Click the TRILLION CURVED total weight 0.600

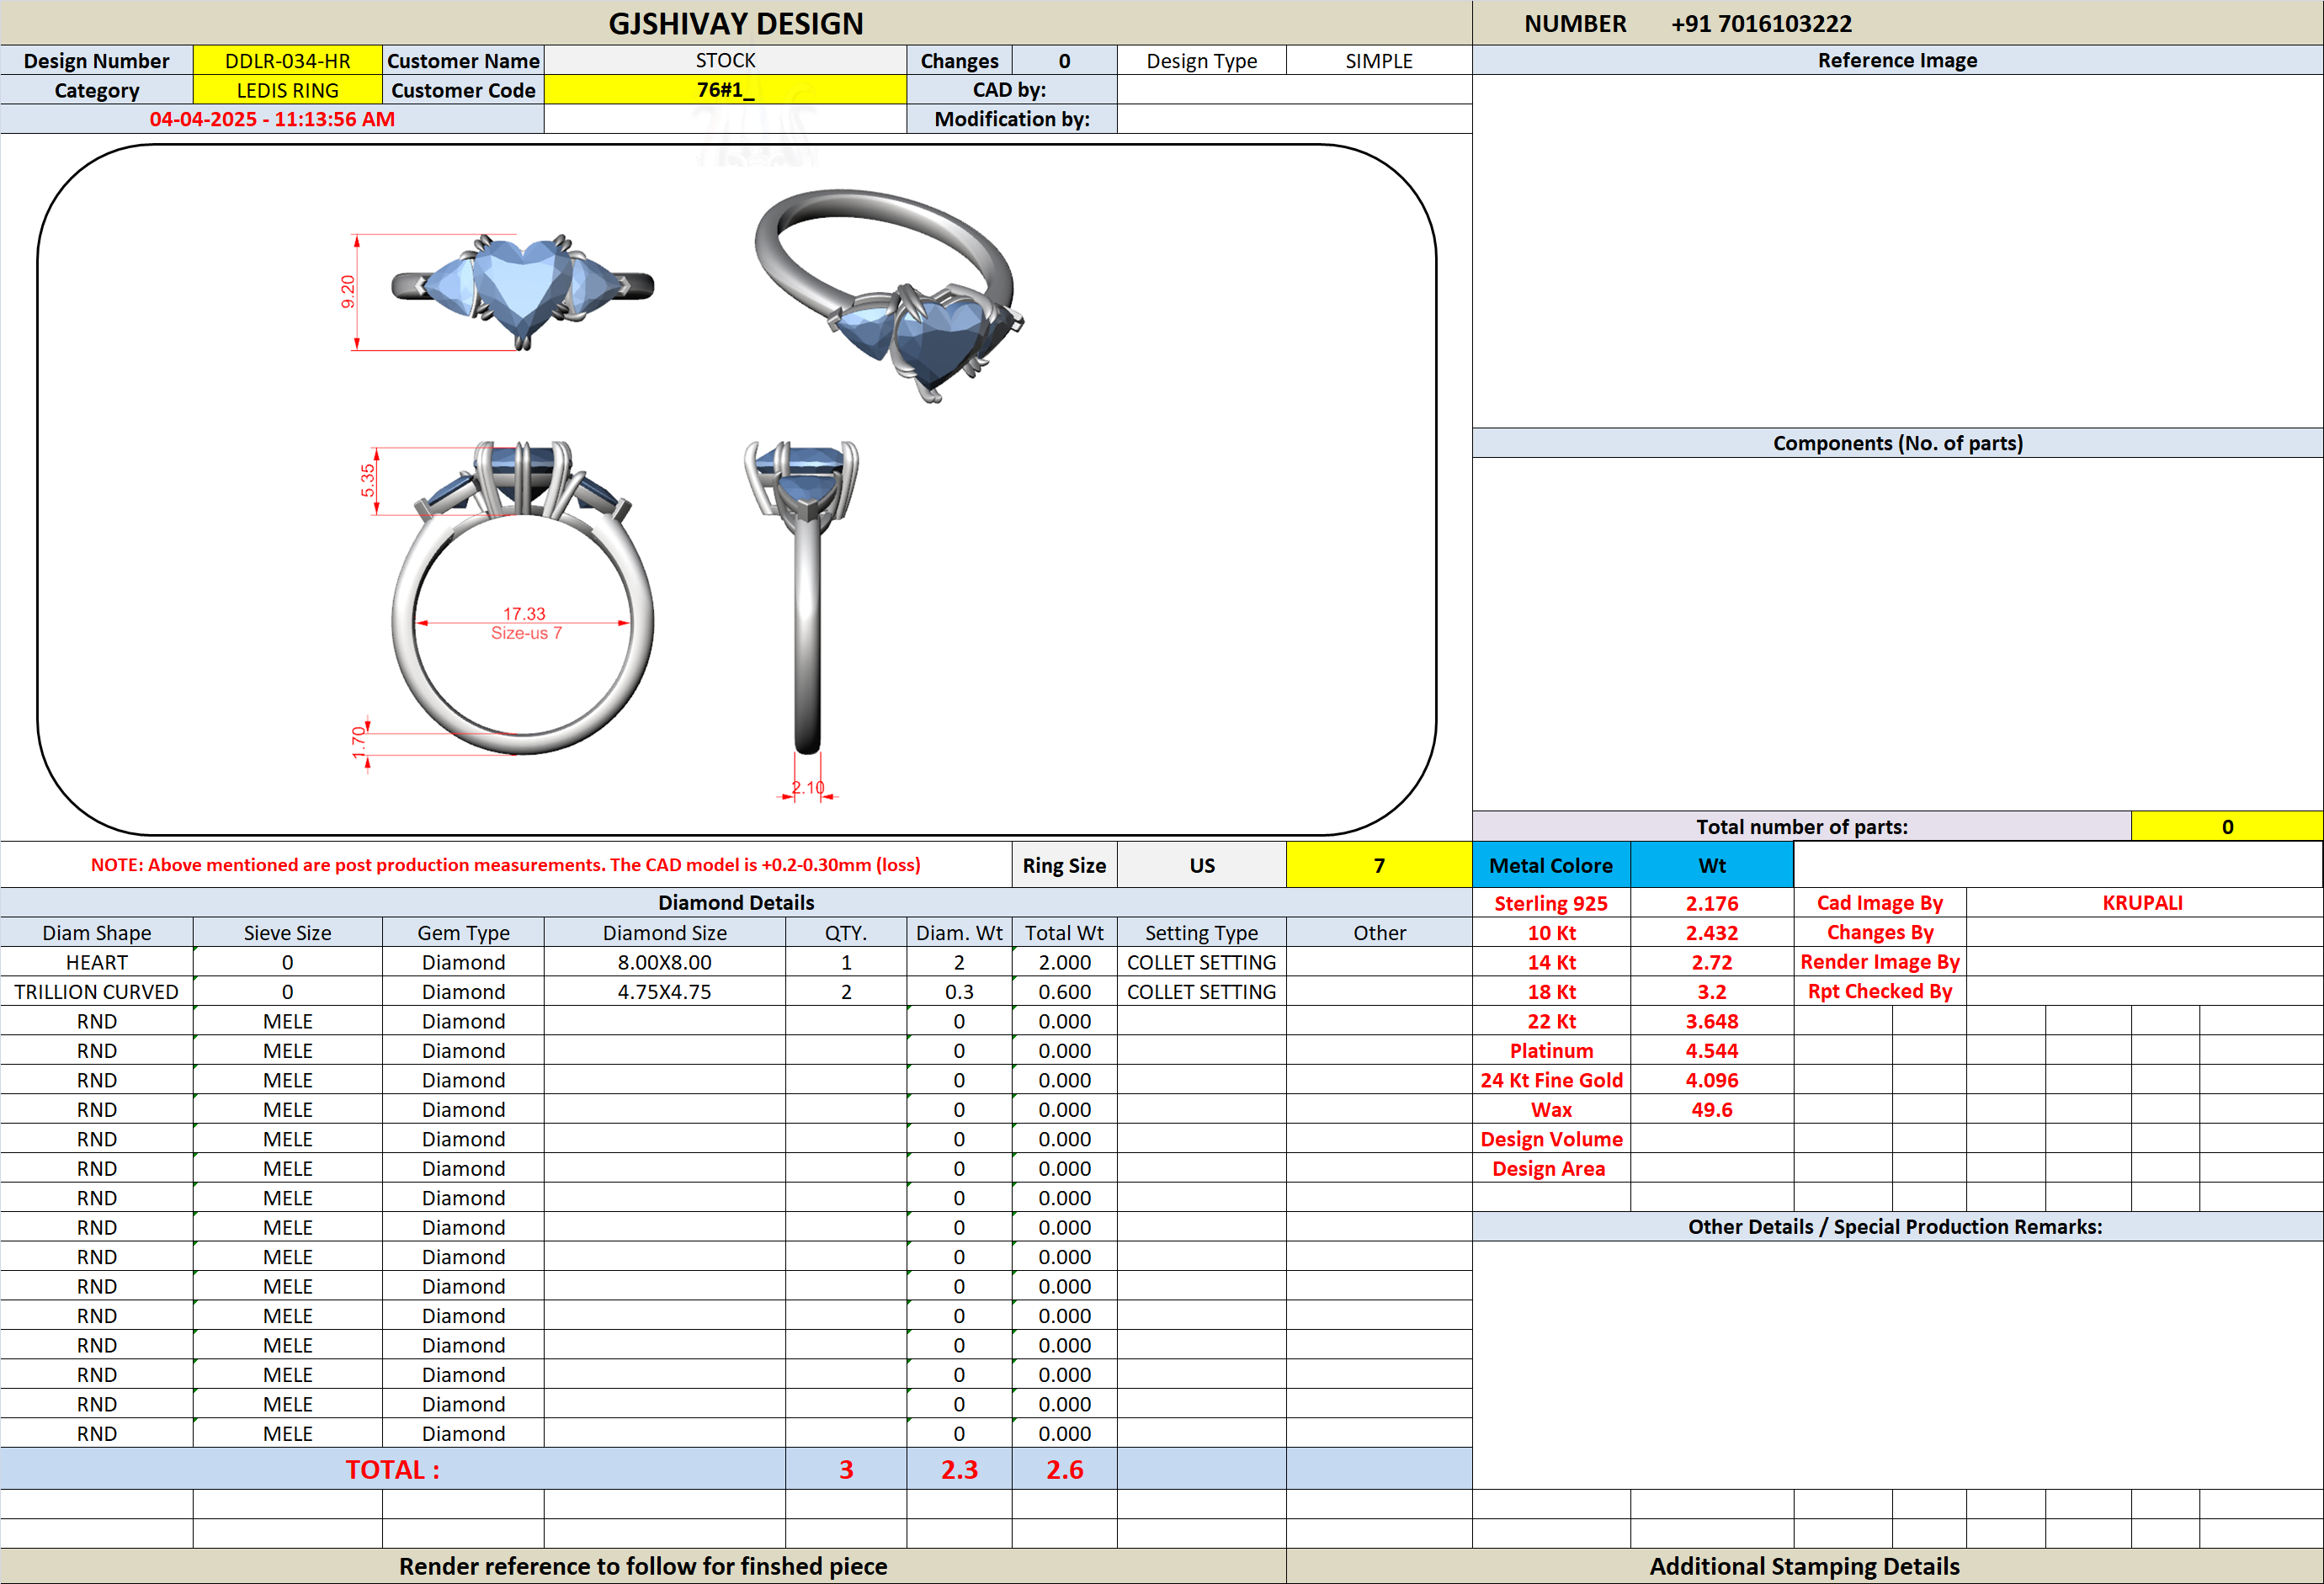click(x=1064, y=992)
